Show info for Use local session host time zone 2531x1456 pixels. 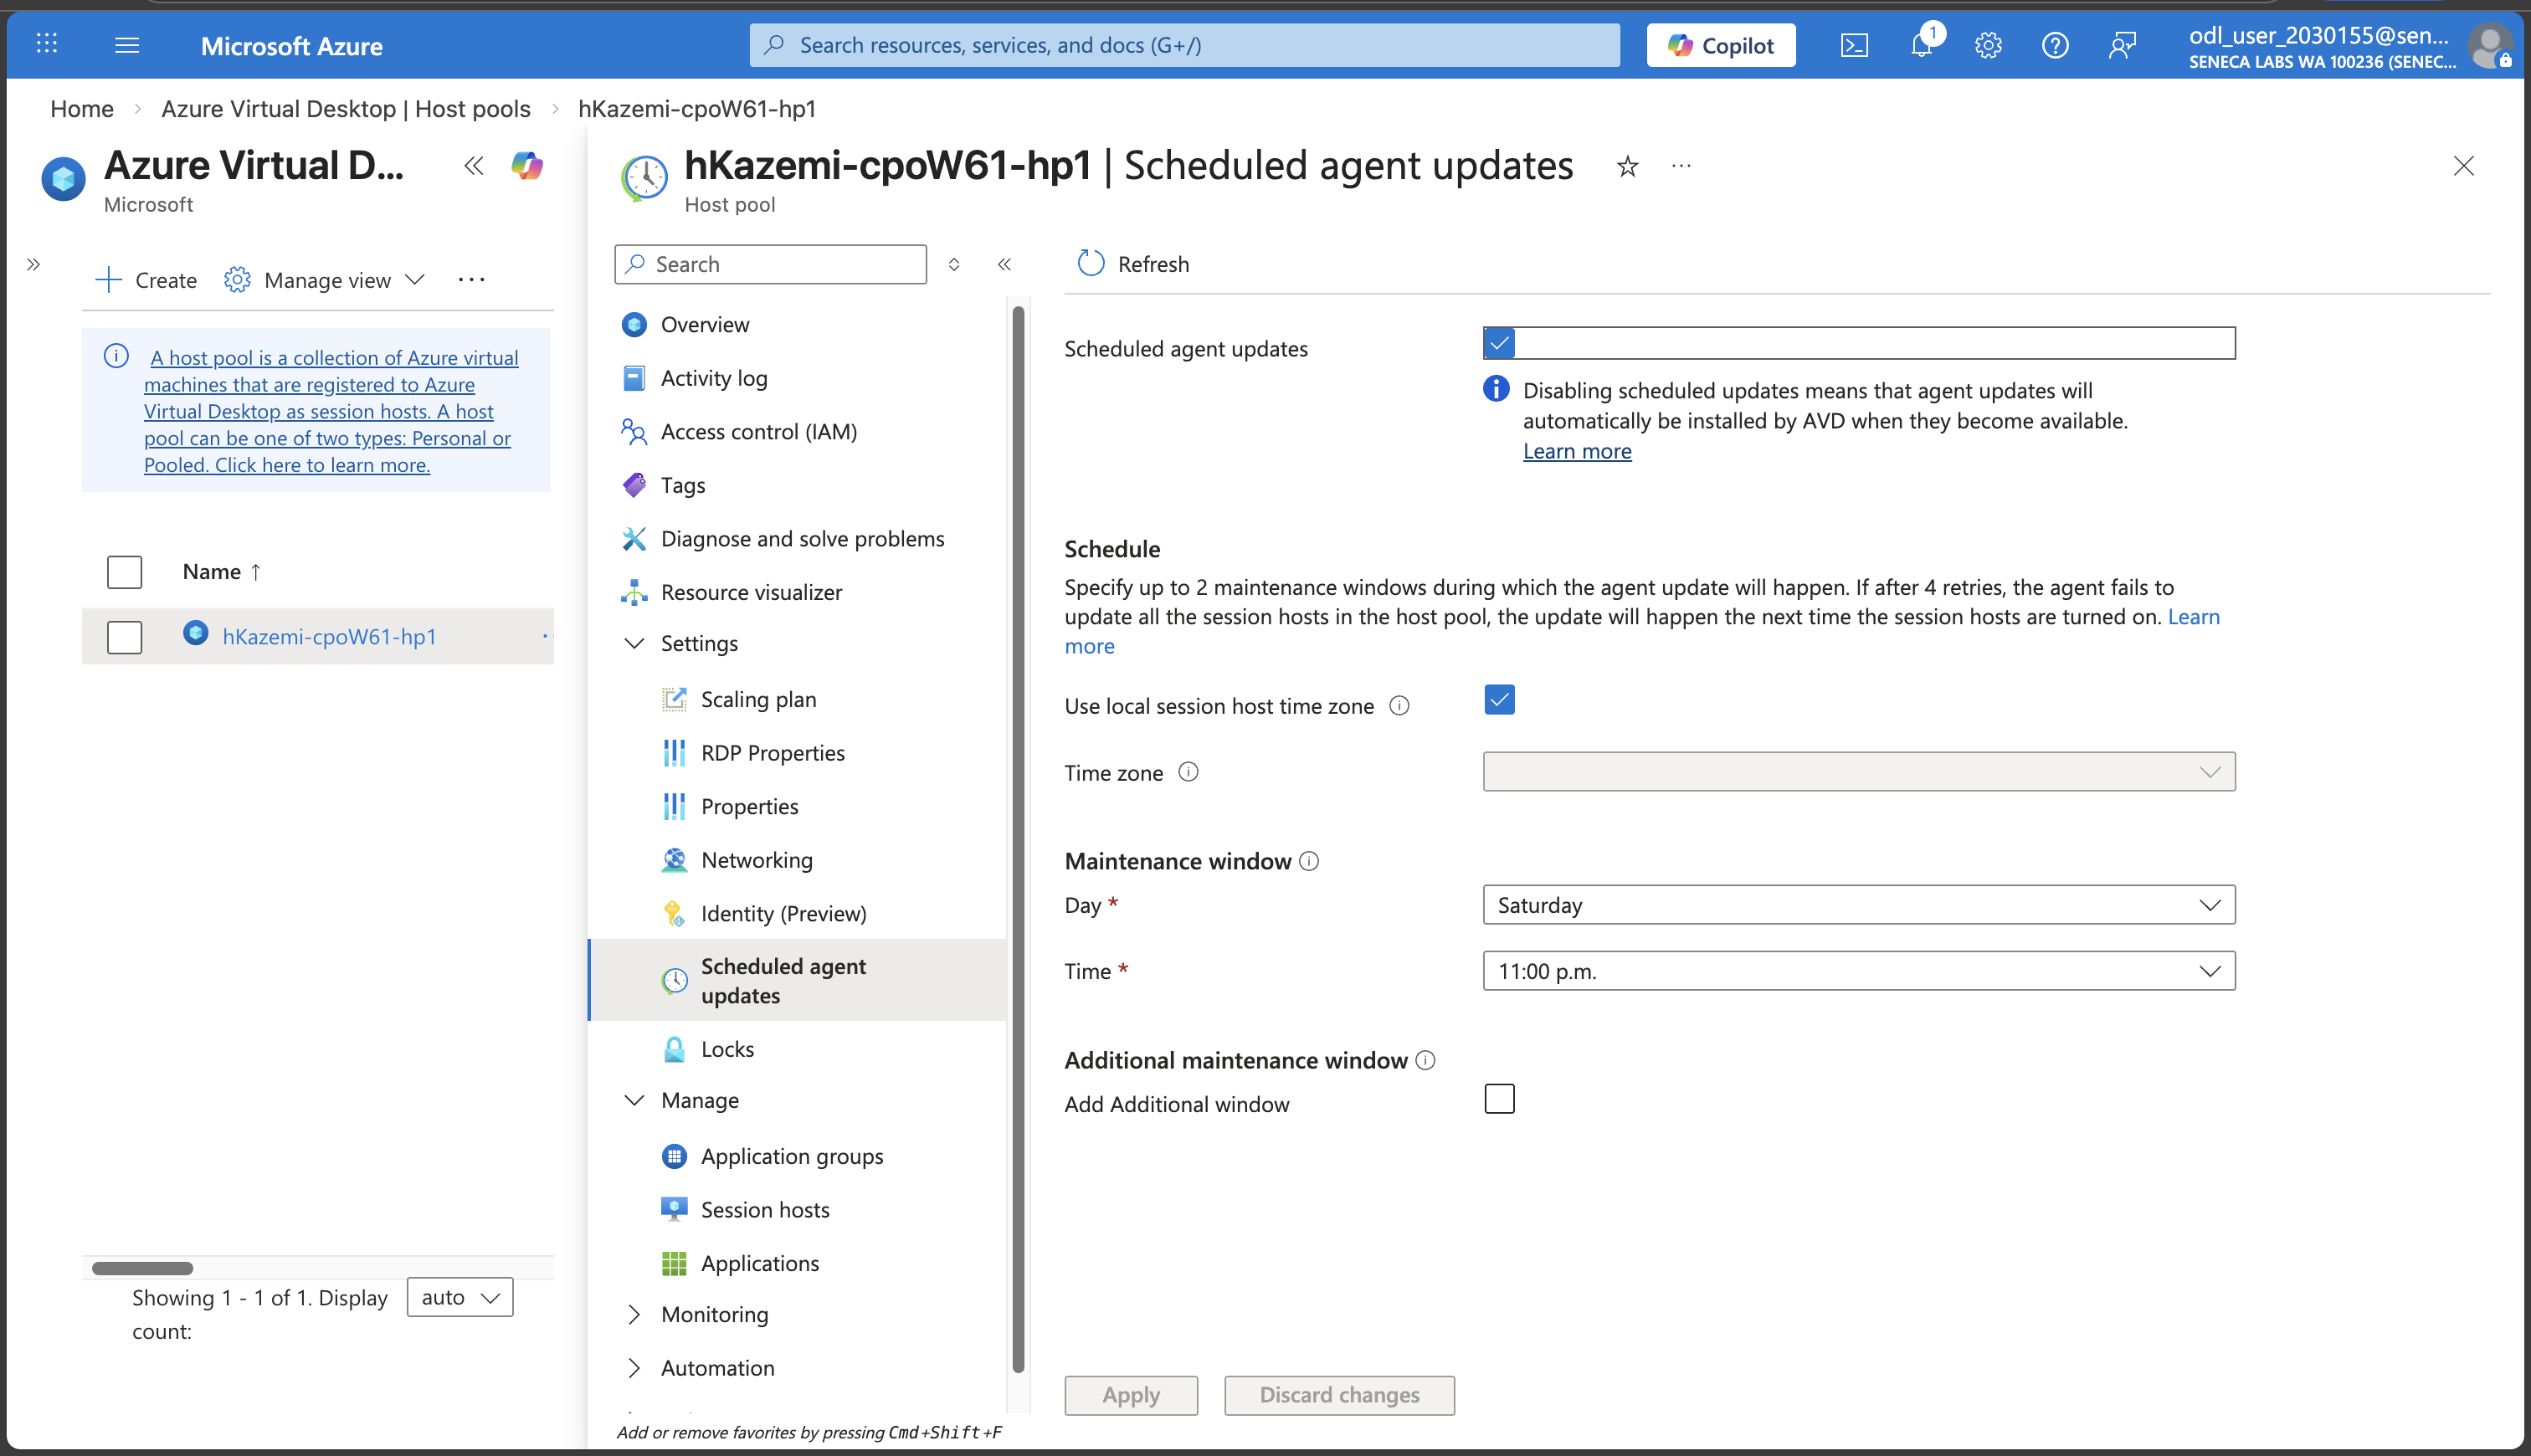pos(1400,705)
